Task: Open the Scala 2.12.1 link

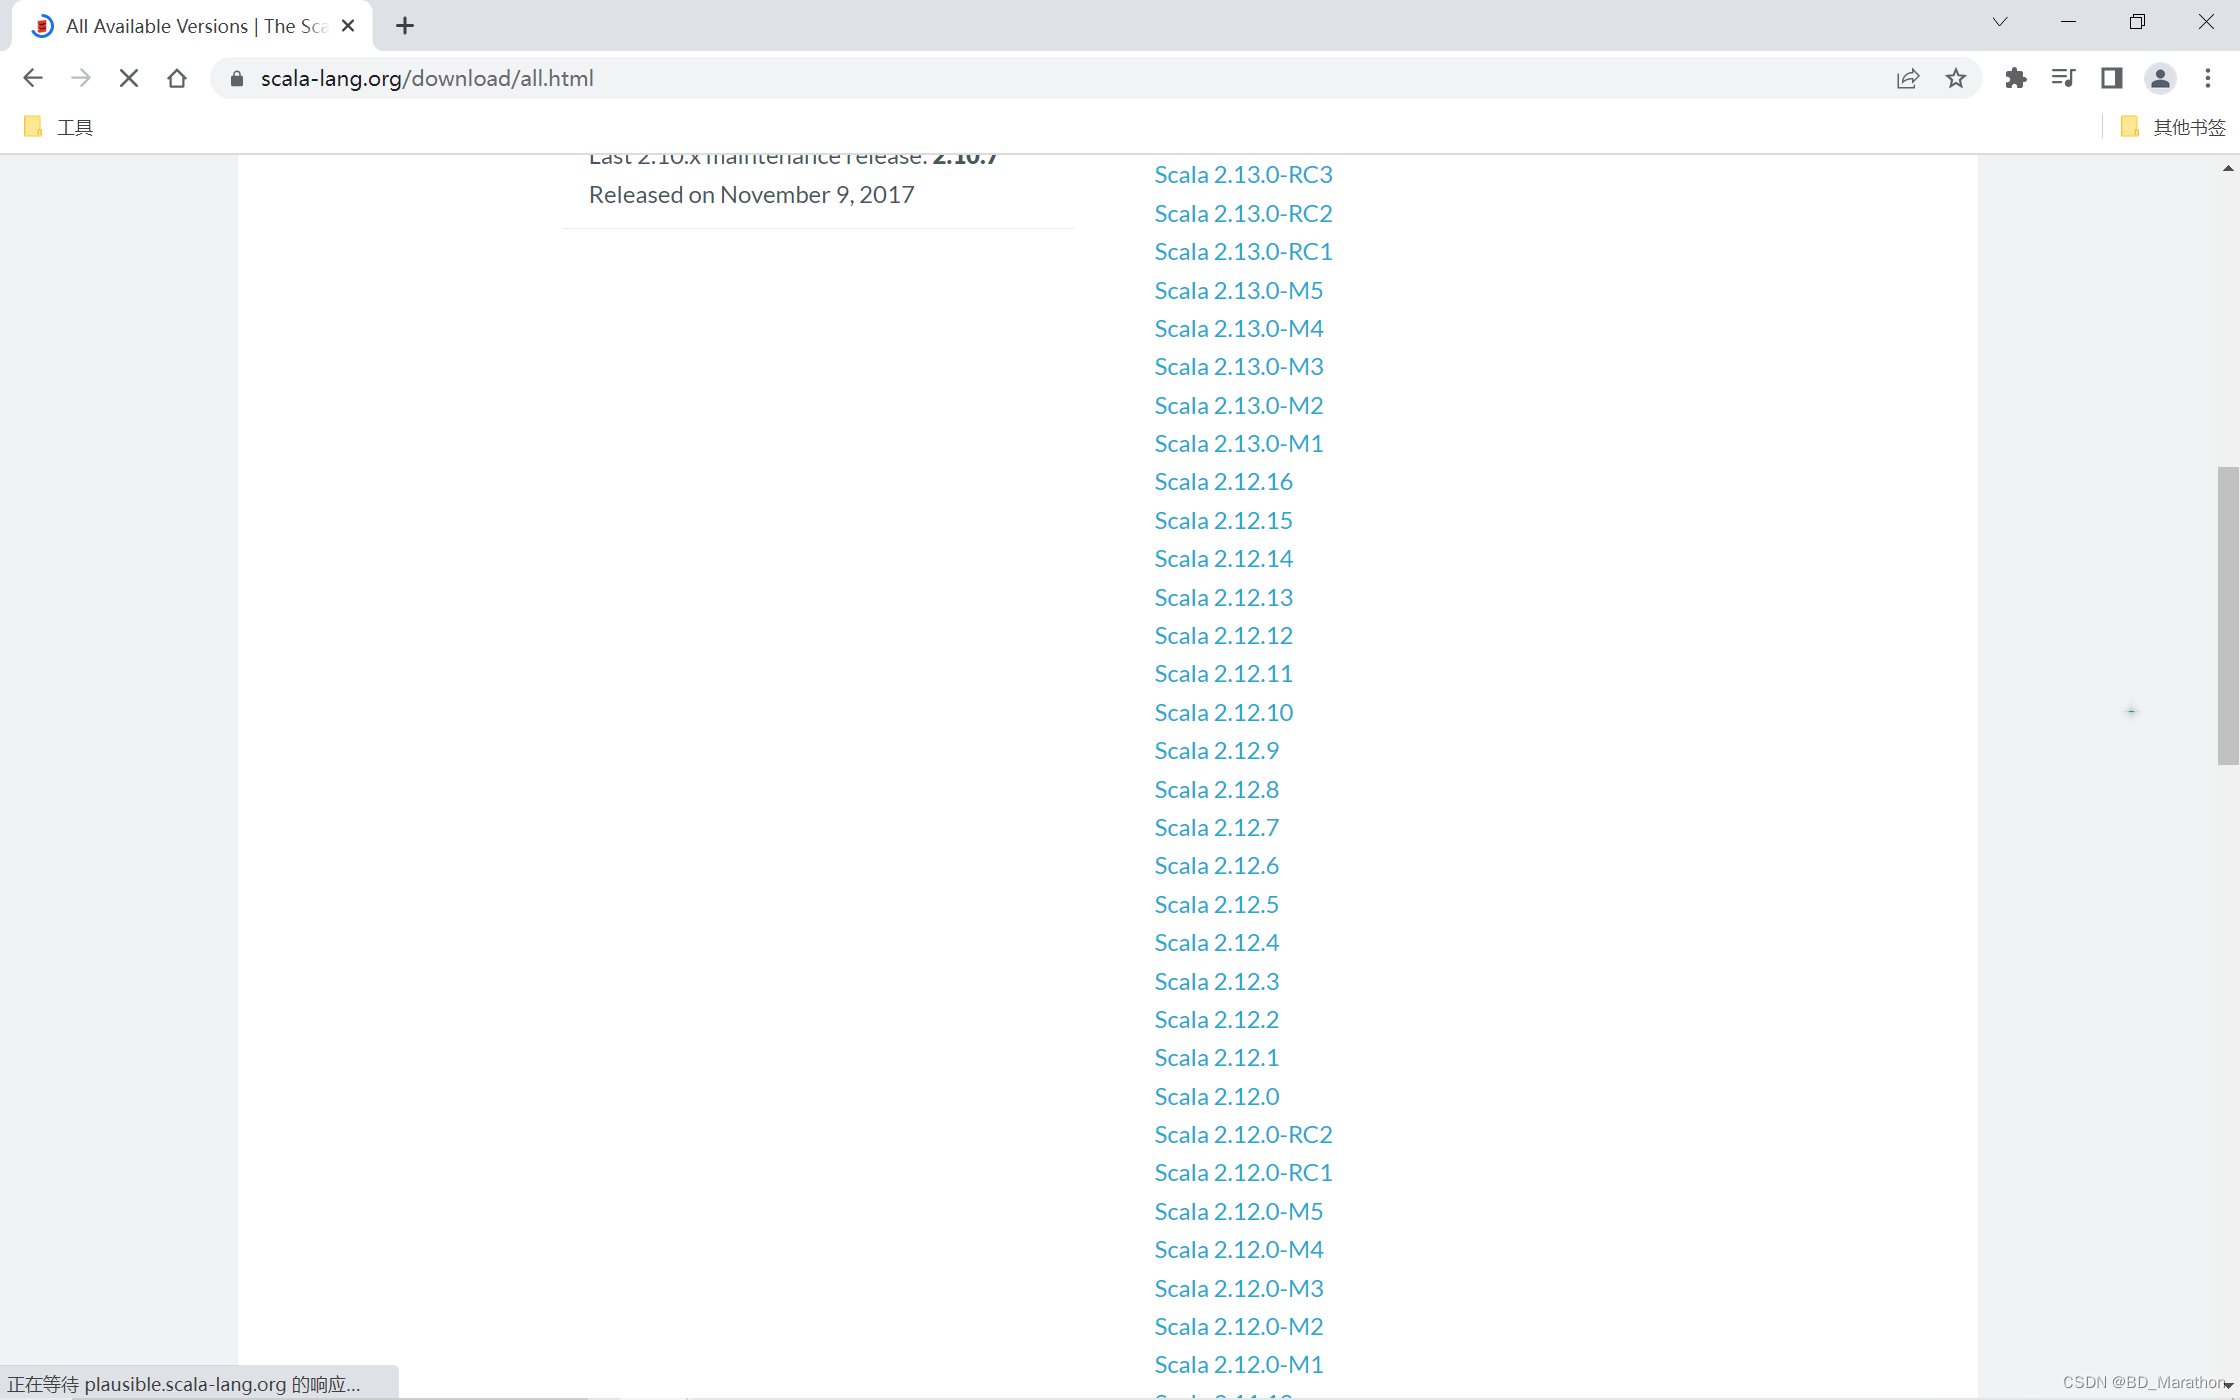Action: (x=1216, y=1057)
